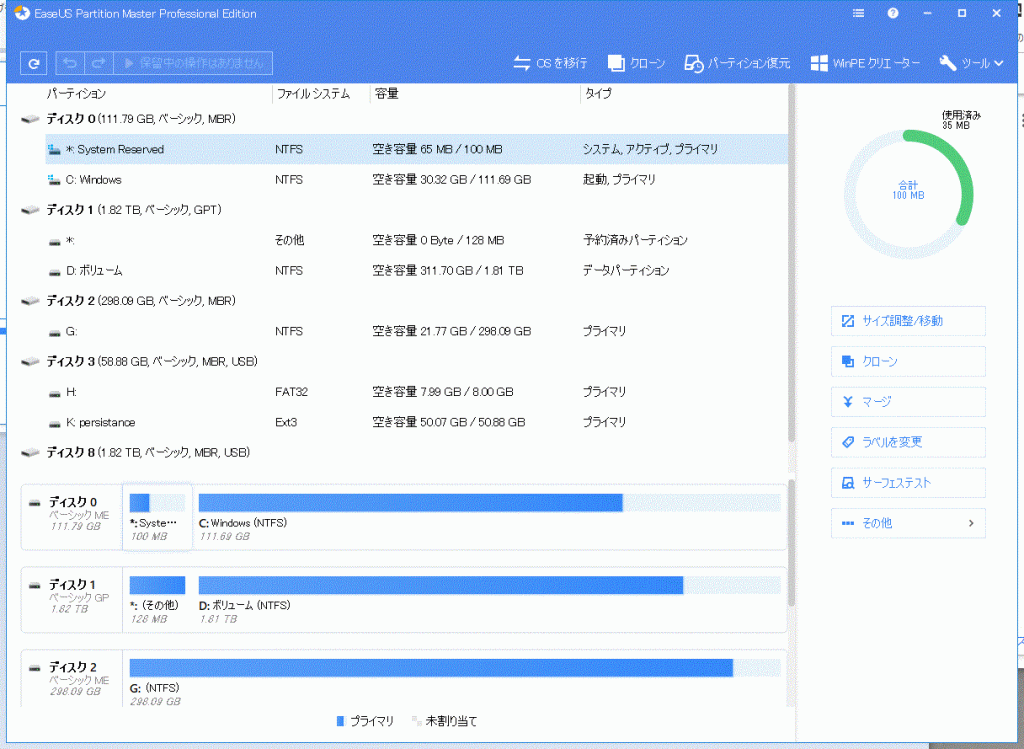The image size is (1024, 749).
Task: Open the help question mark icon
Action: [893, 13]
